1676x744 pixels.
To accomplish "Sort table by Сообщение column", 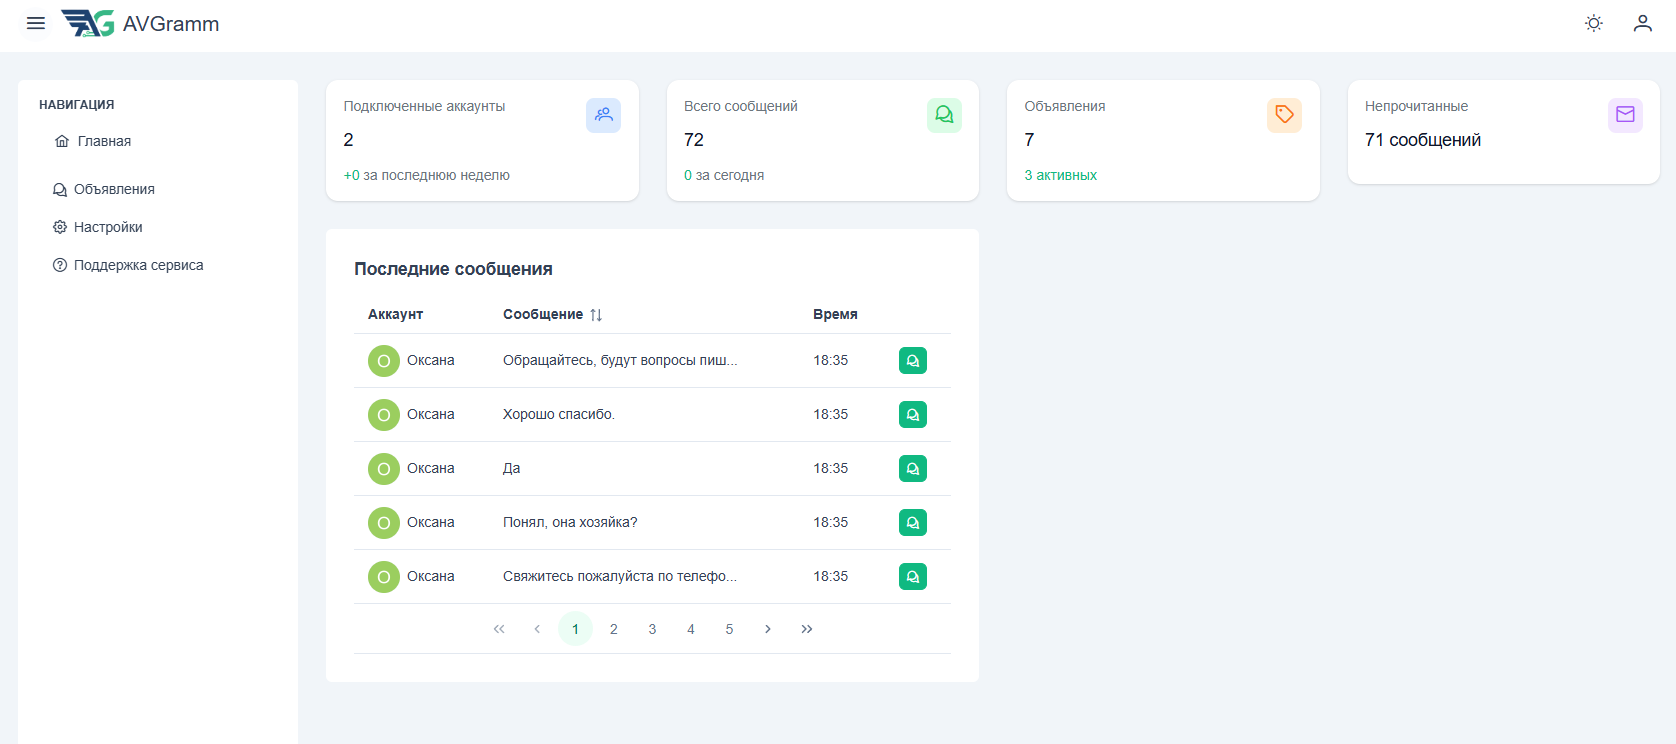I will tap(596, 315).
